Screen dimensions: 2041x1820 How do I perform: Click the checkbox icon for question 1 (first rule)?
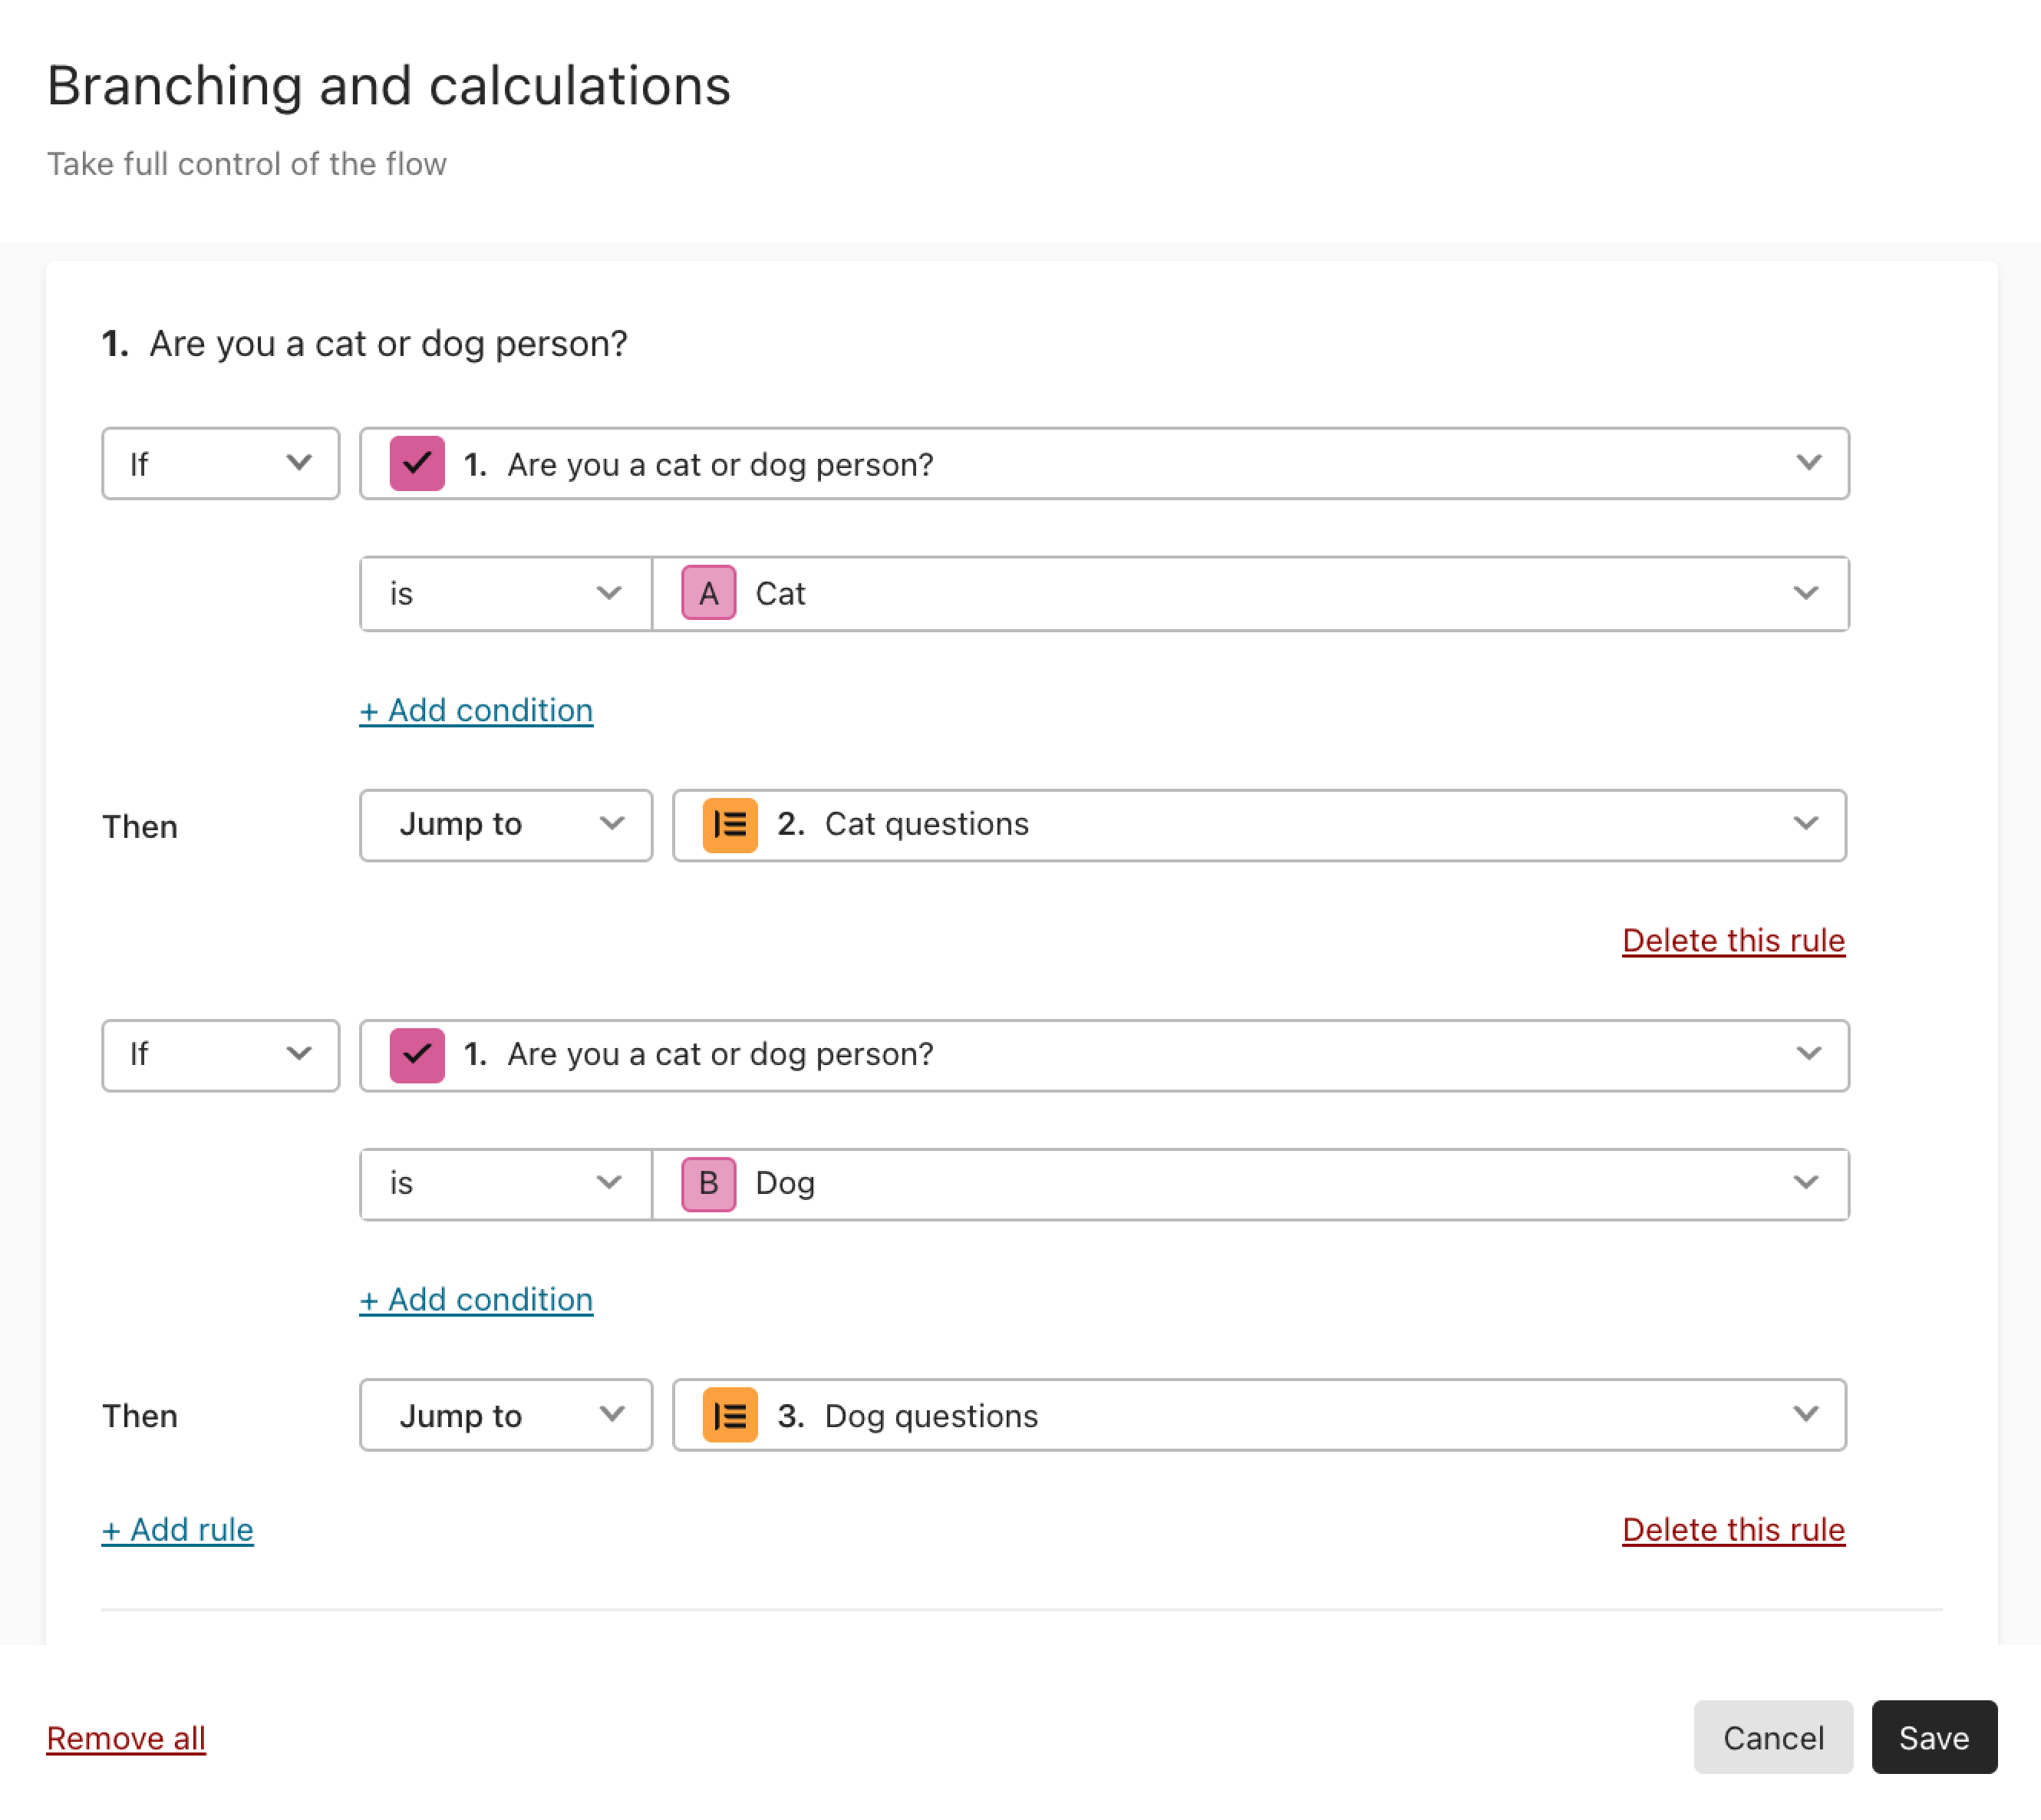[417, 462]
